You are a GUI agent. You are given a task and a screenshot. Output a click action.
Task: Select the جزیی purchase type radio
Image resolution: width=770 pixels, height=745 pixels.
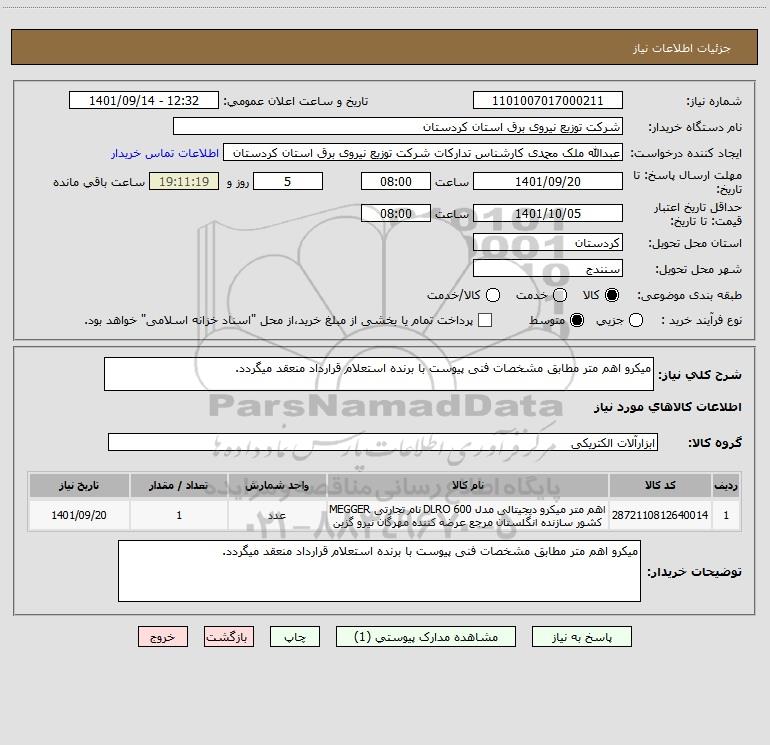pyautogui.click(x=635, y=320)
